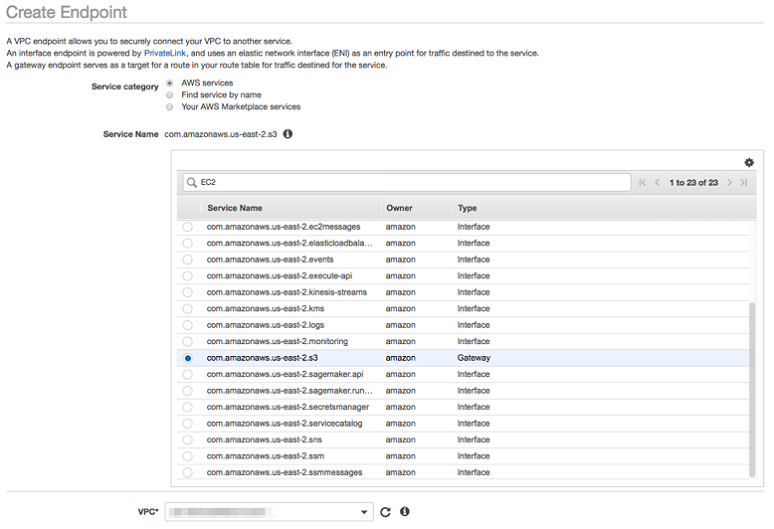Refresh the VPC list
774x529 pixels.
click(386, 512)
